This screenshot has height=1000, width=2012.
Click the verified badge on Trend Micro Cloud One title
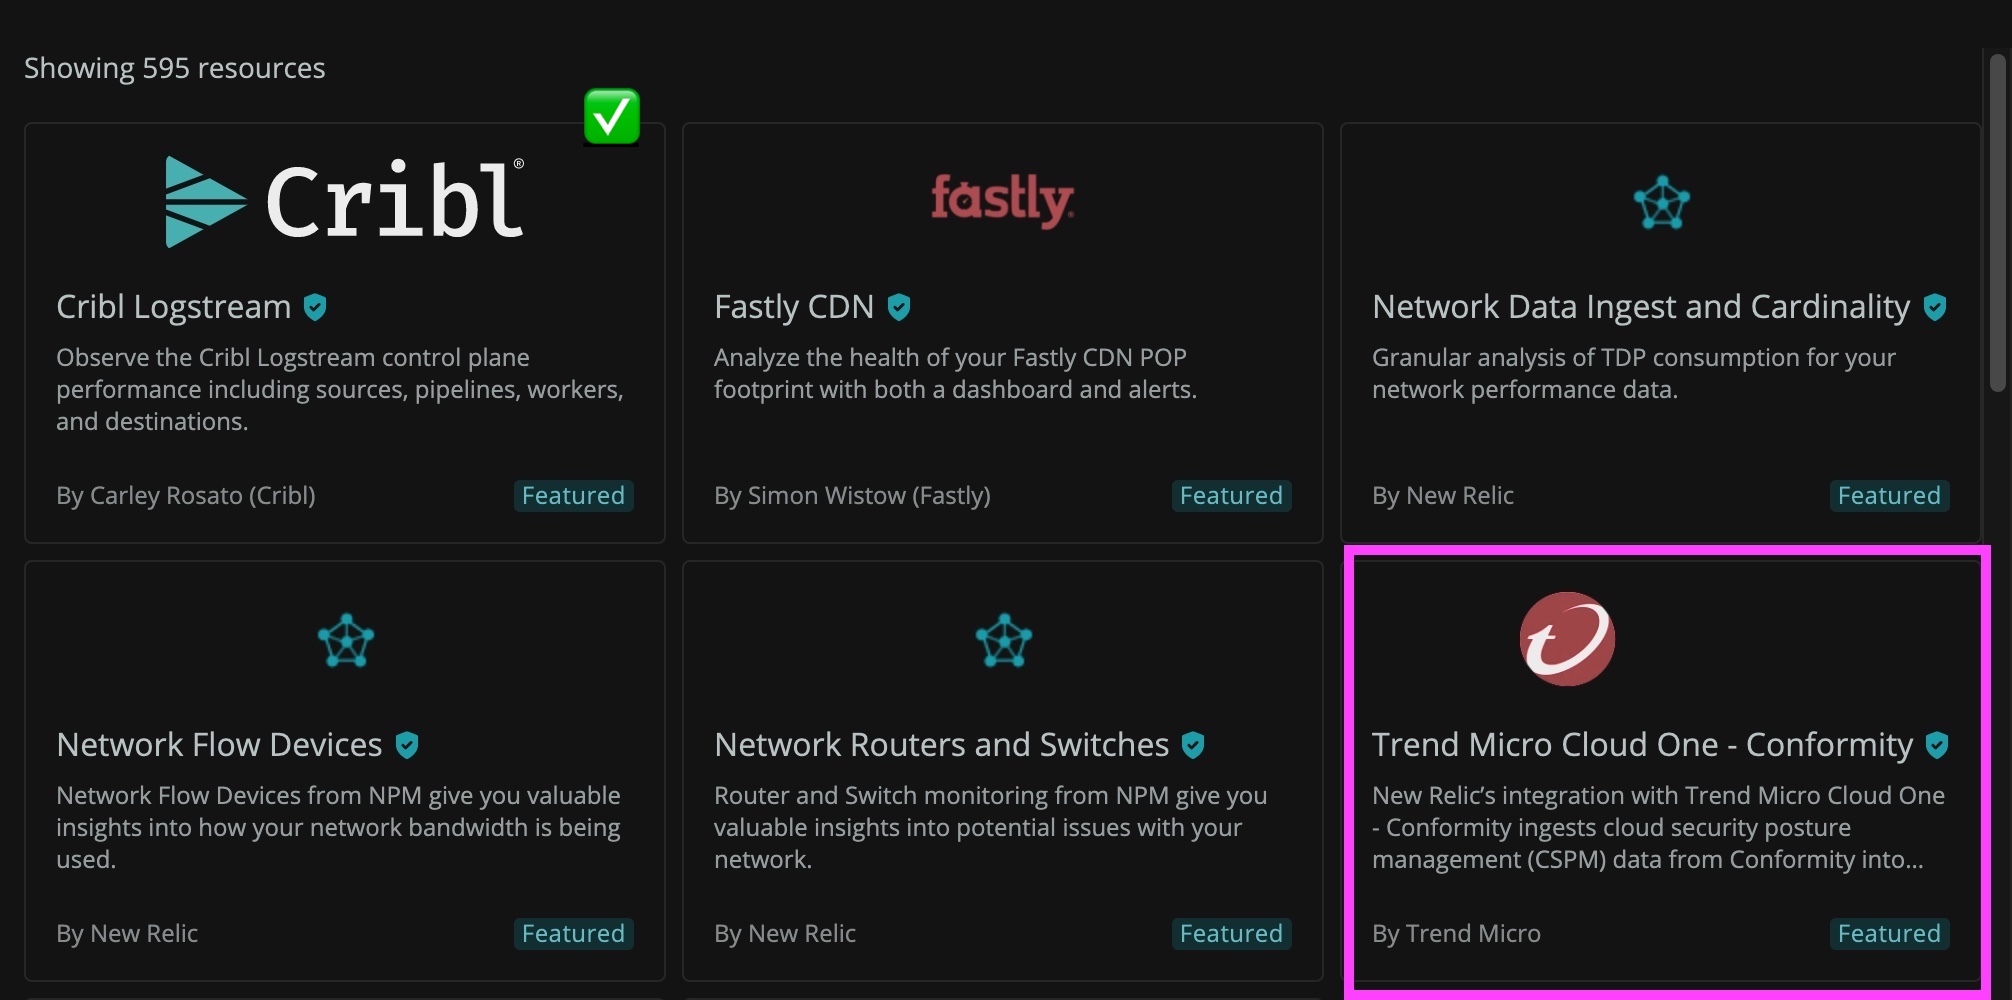pos(1938,744)
